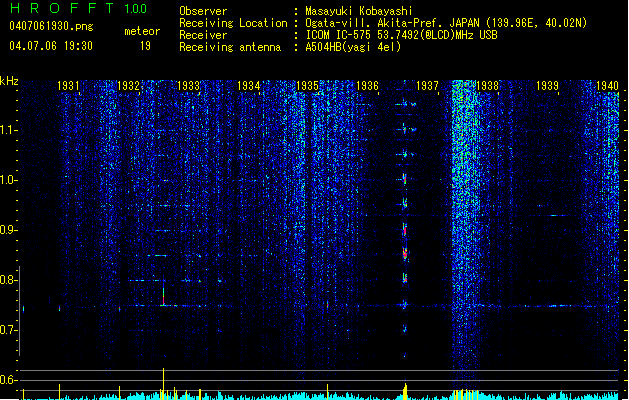Click the 1936 time marker

pos(367,86)
